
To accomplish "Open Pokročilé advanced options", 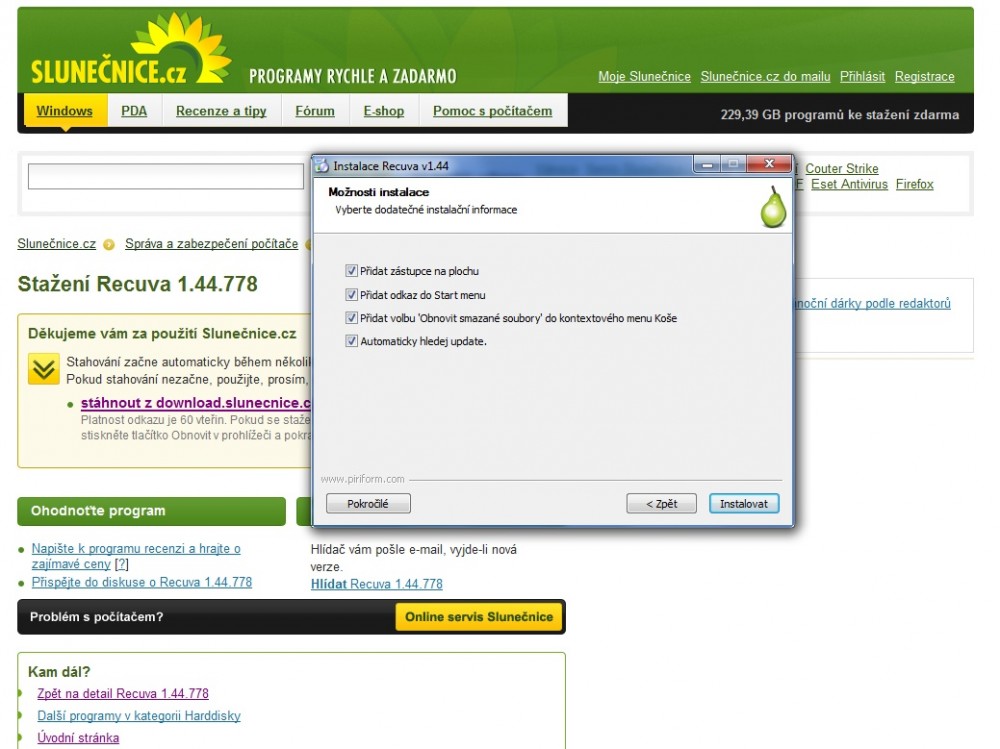I will click(367, 504).
